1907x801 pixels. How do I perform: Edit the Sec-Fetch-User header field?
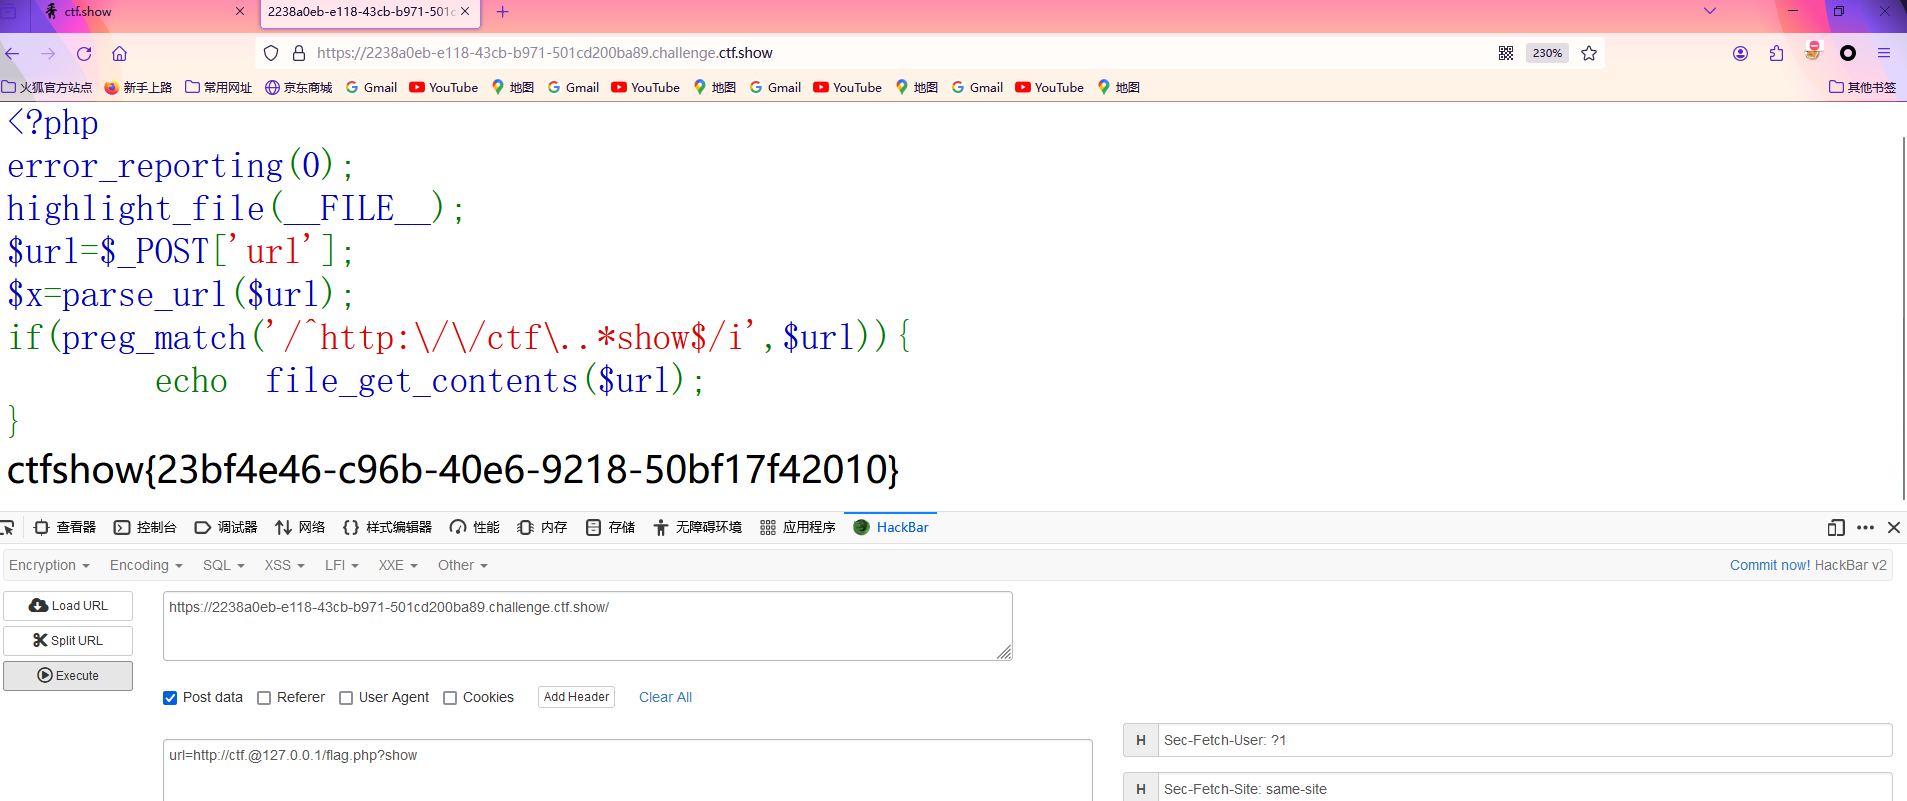click(x=1525, y=740)
